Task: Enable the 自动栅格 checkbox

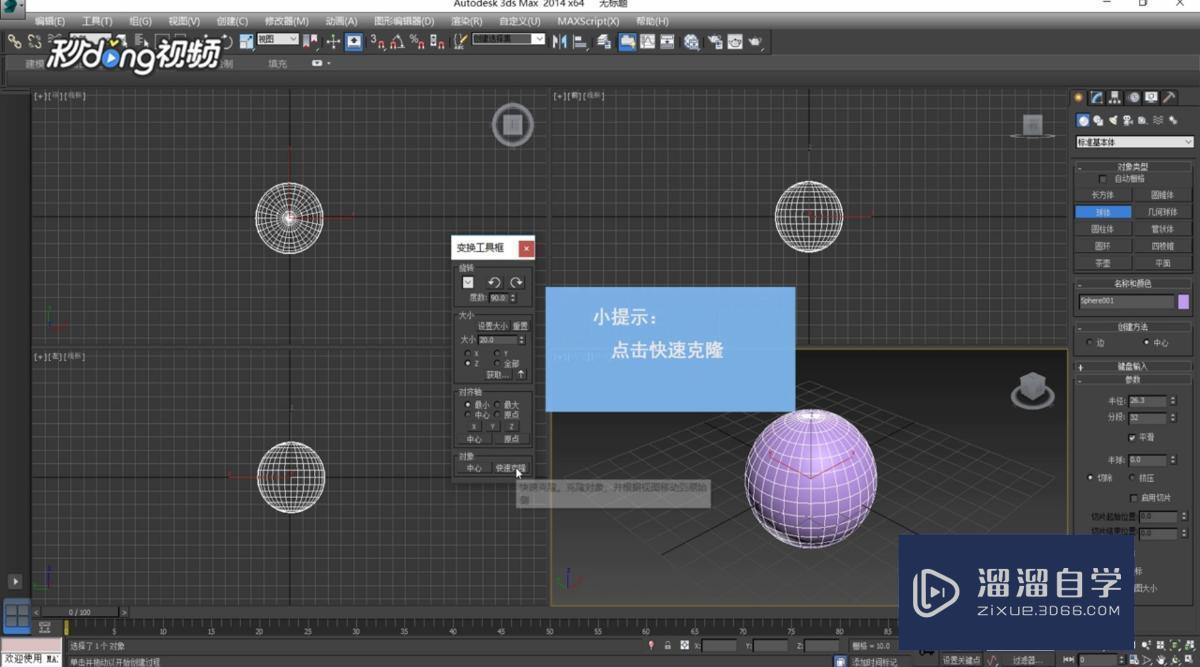Action: click(x=1101, y=178)
